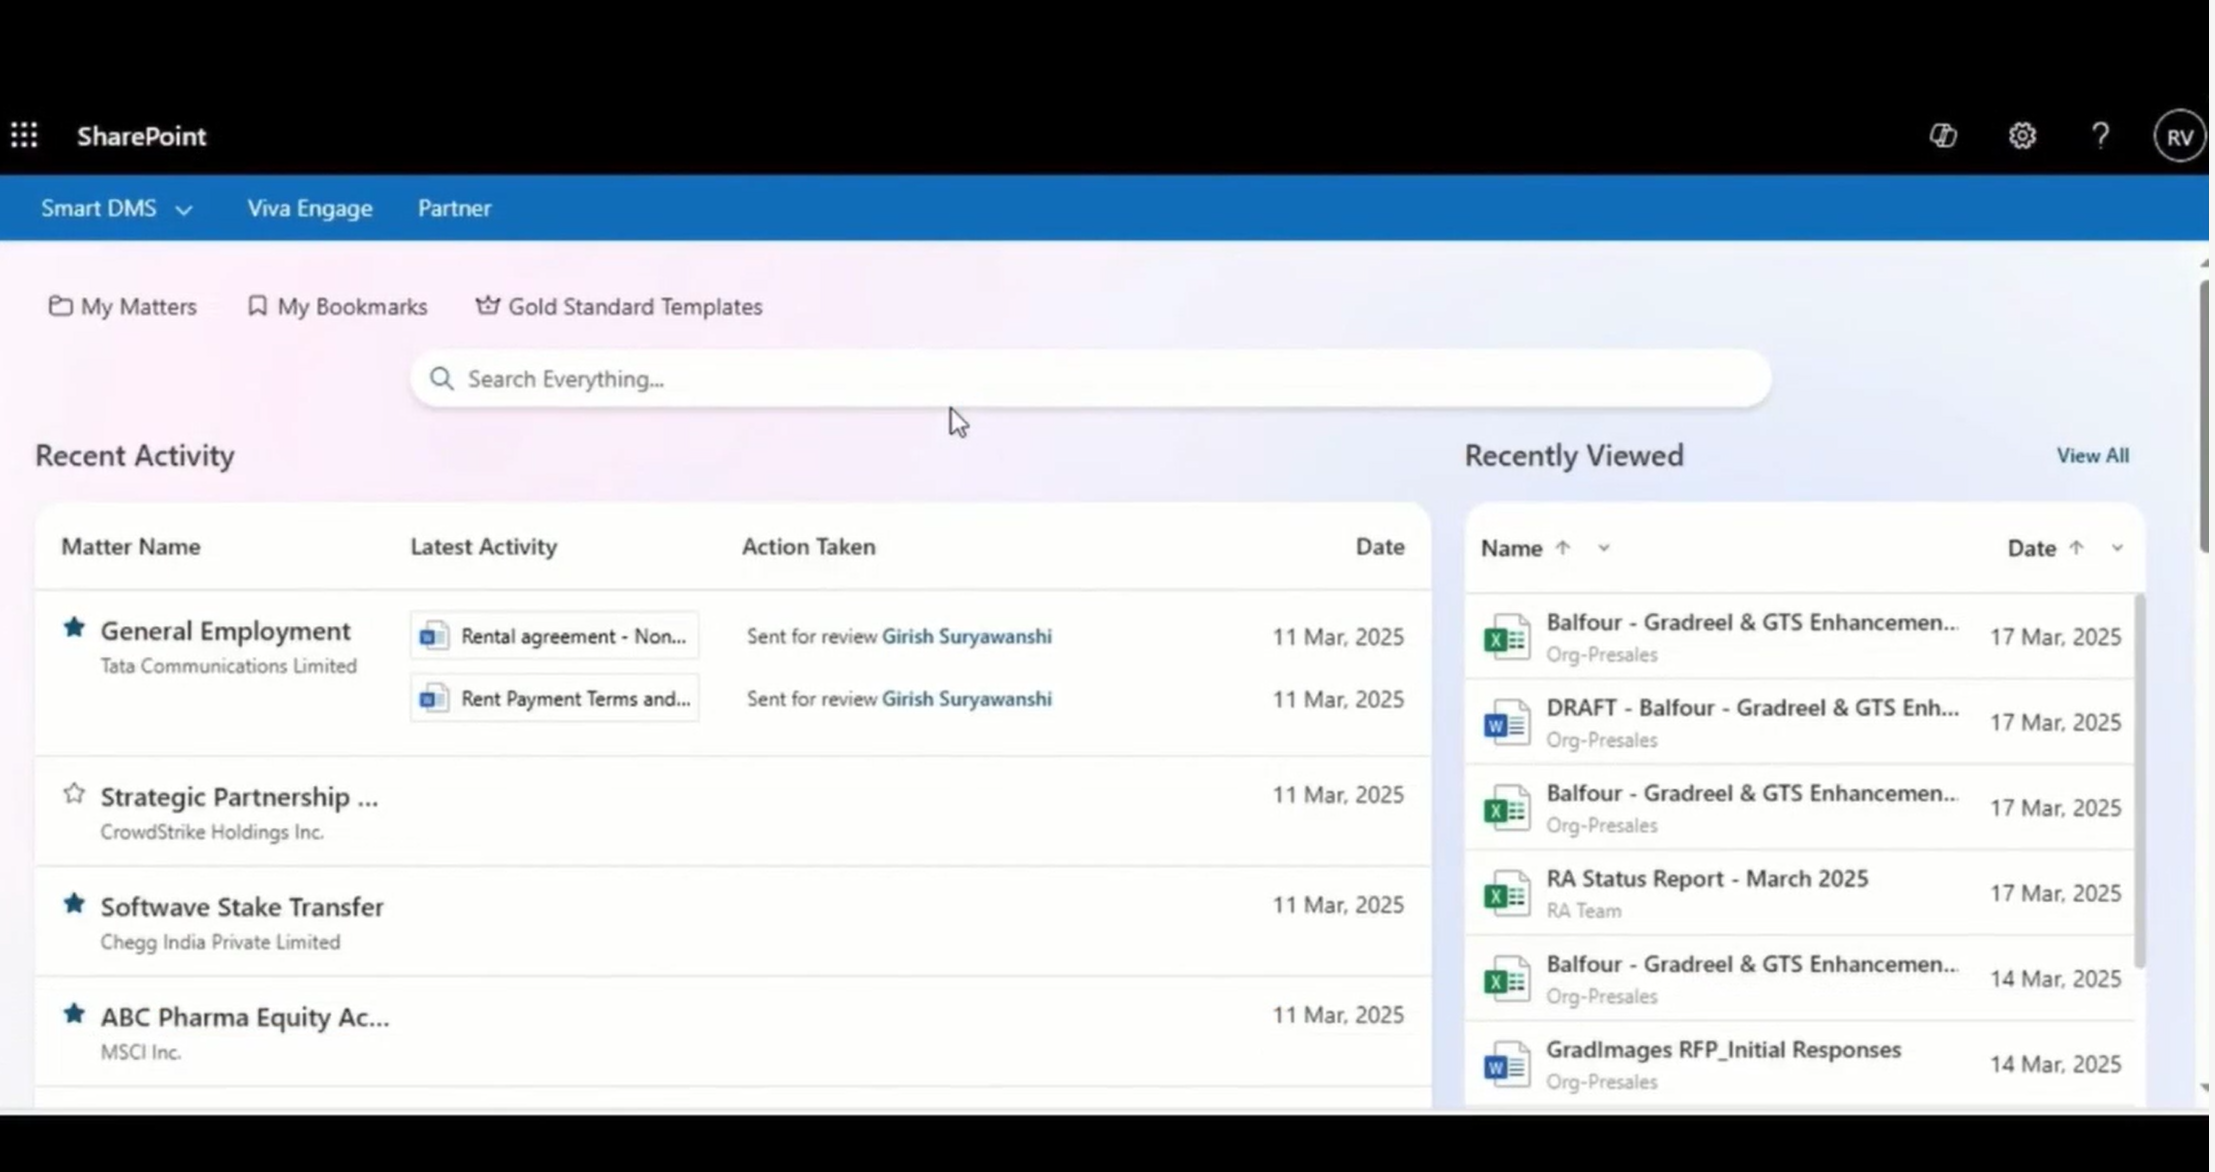Click Chegg India Private Limited subtitle
Image resolution: width=2215 pixels, height=1172 pixels.
click(x=220, y=942)
